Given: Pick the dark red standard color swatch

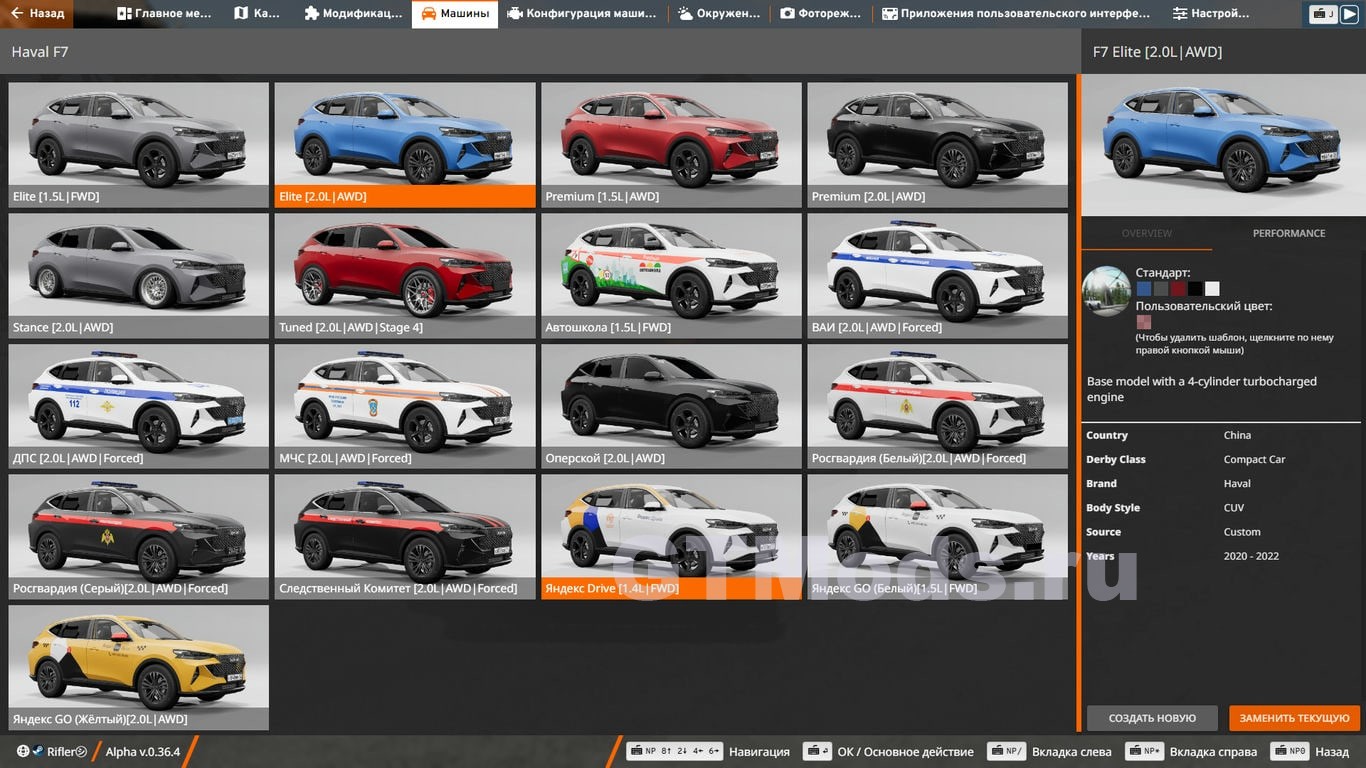Looking at the screenshot, I should [1178, 289].
